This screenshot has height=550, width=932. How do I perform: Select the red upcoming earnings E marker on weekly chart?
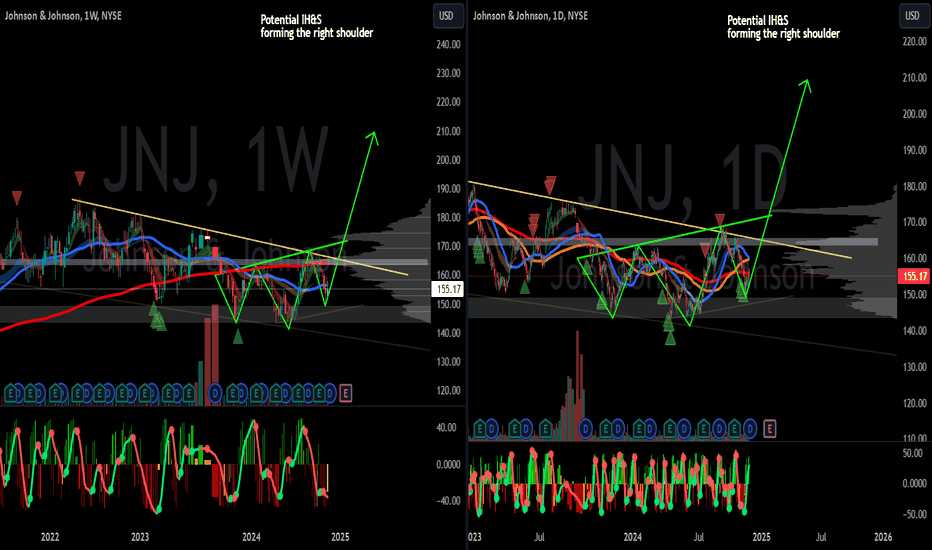(346, 393)
